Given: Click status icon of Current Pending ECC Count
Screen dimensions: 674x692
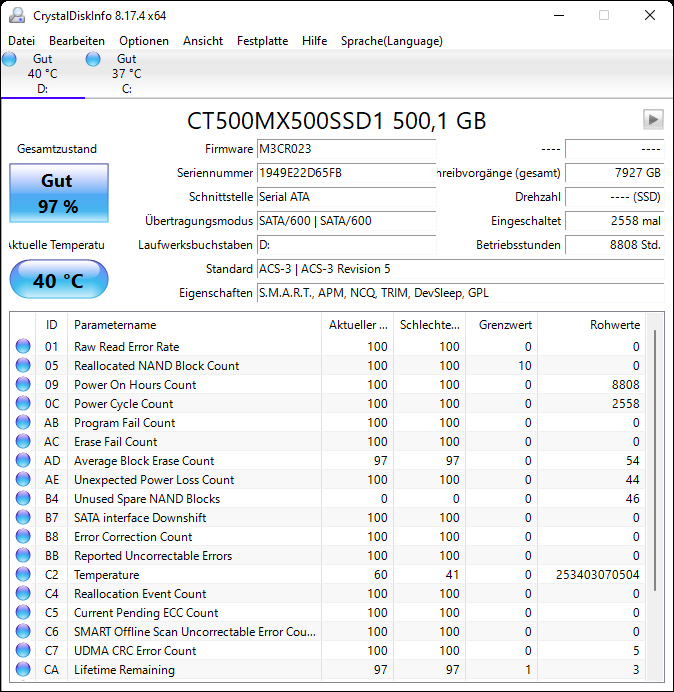Looking at the screenshot, I should (23, 612).
